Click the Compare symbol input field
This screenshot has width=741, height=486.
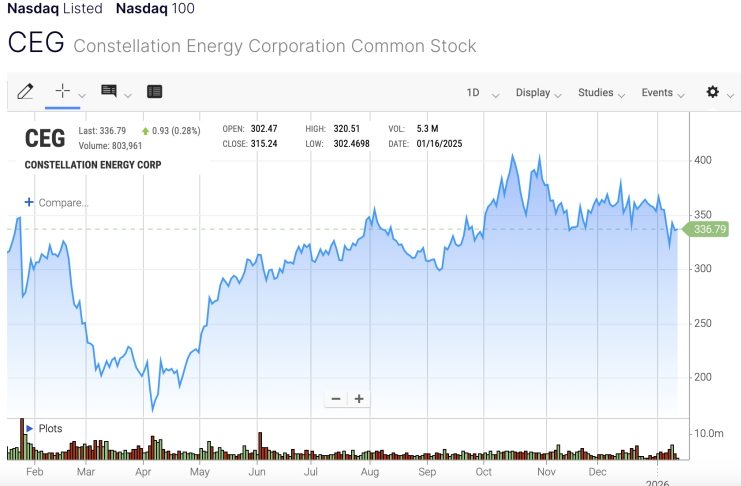click(x=64, y=203)
